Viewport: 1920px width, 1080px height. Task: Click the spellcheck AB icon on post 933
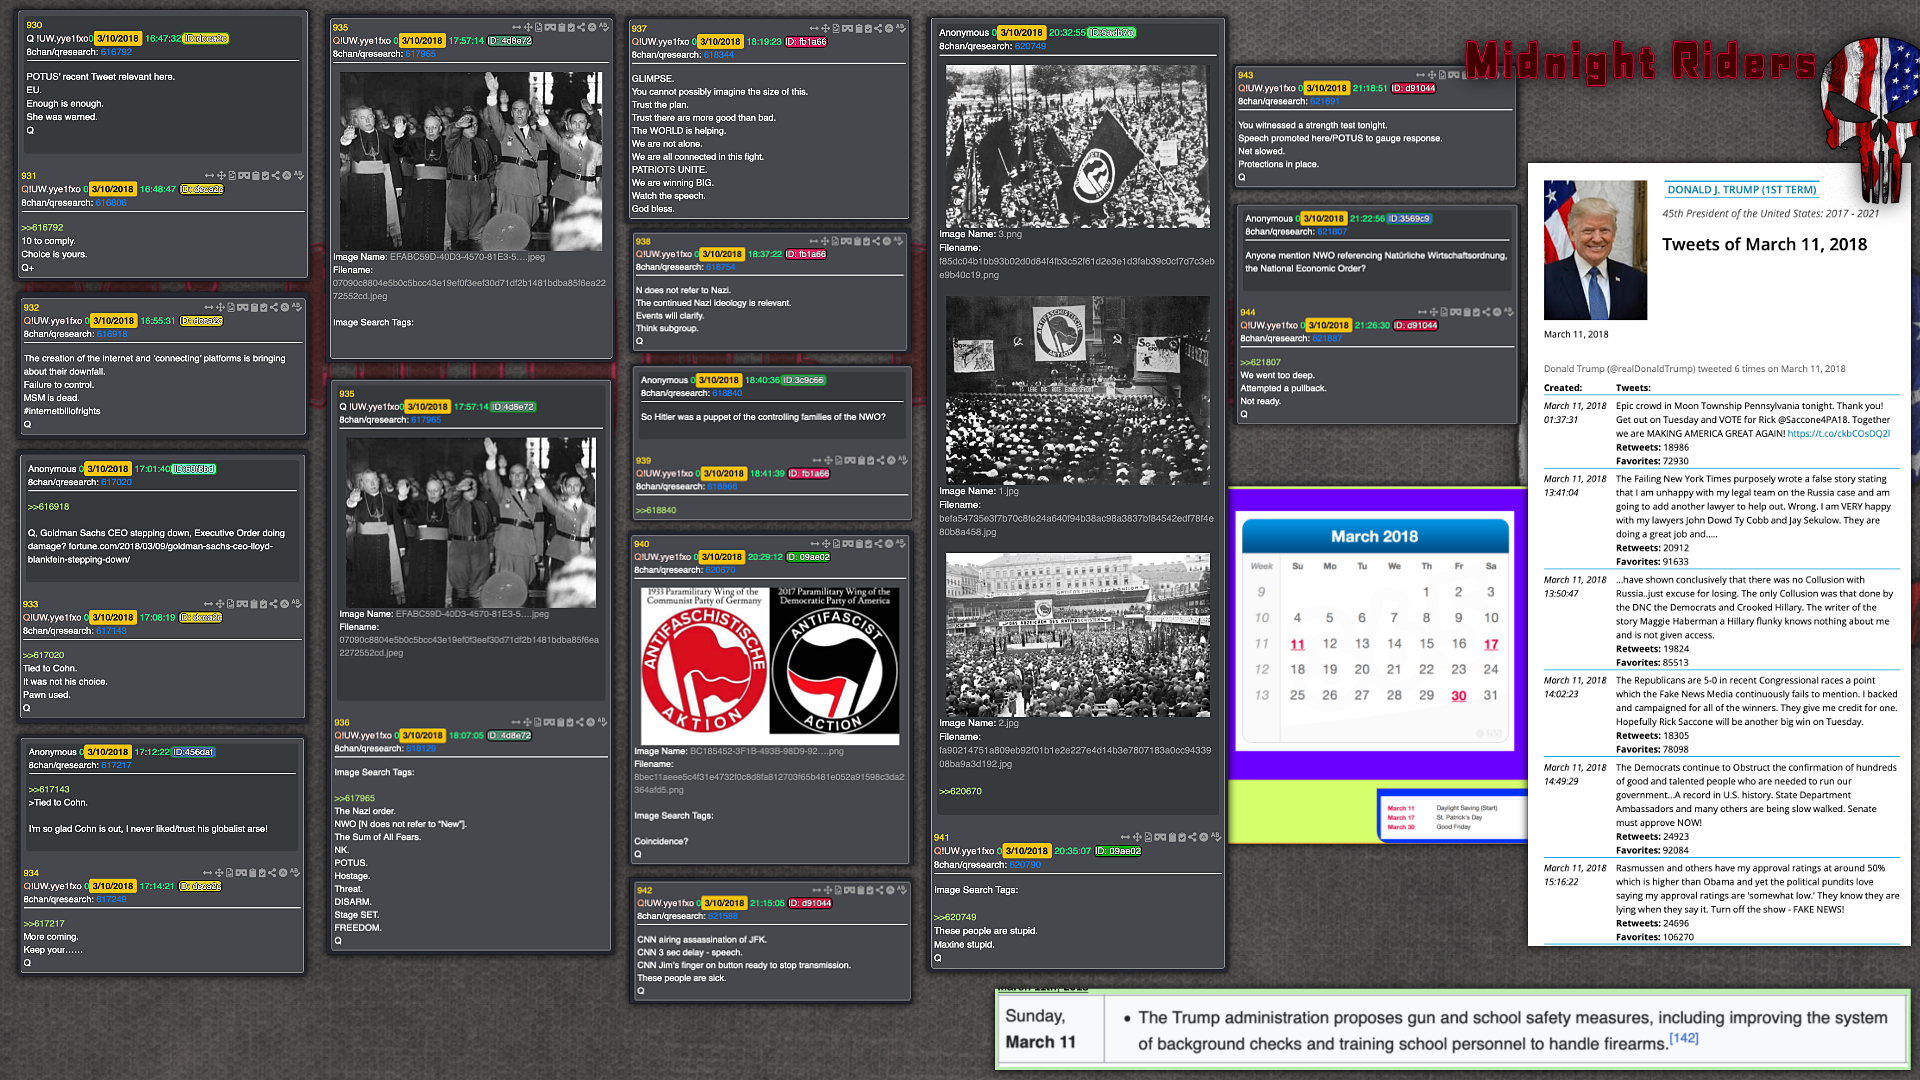click(x=296, y=604)
